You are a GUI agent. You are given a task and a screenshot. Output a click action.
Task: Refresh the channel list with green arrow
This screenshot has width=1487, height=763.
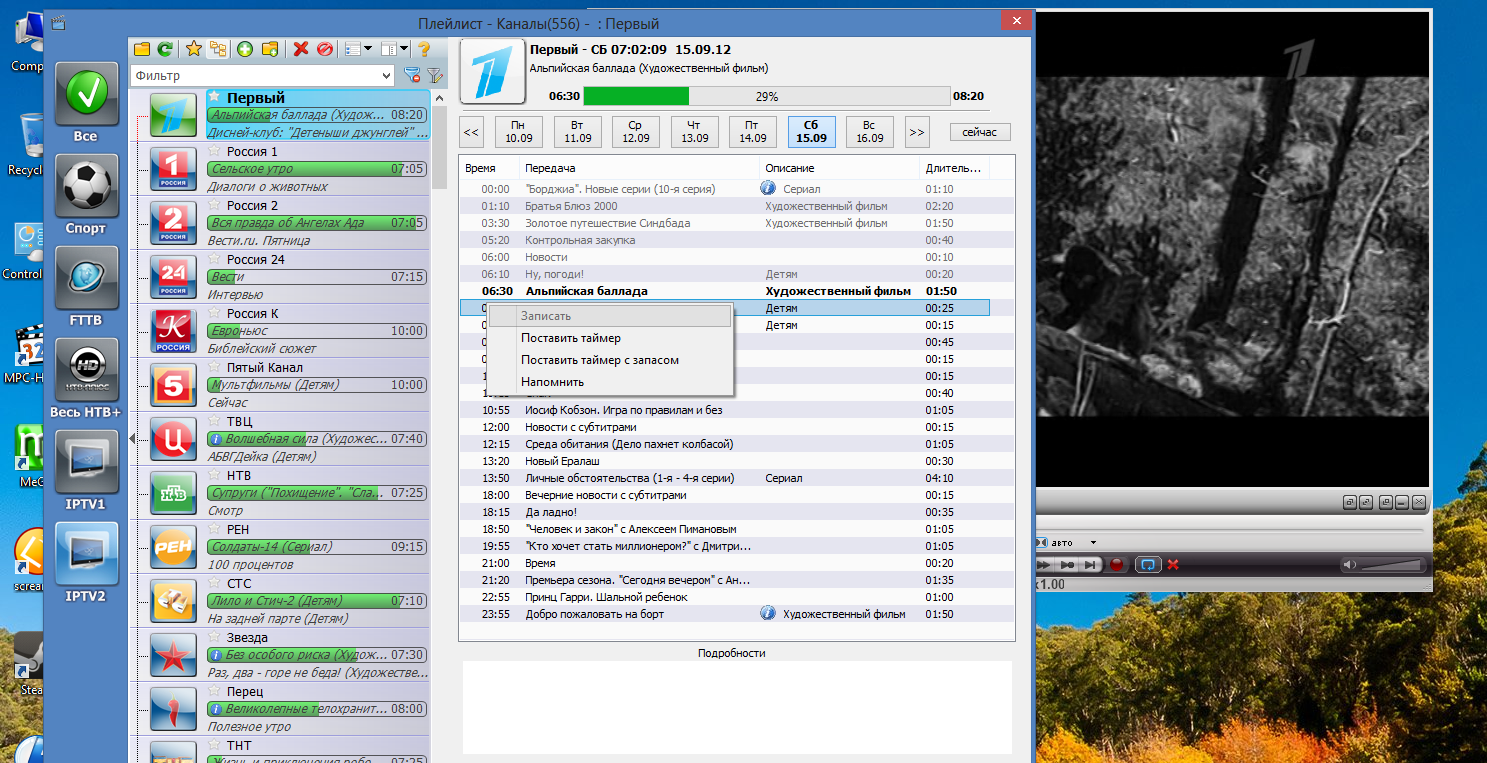tap(165, 48)
